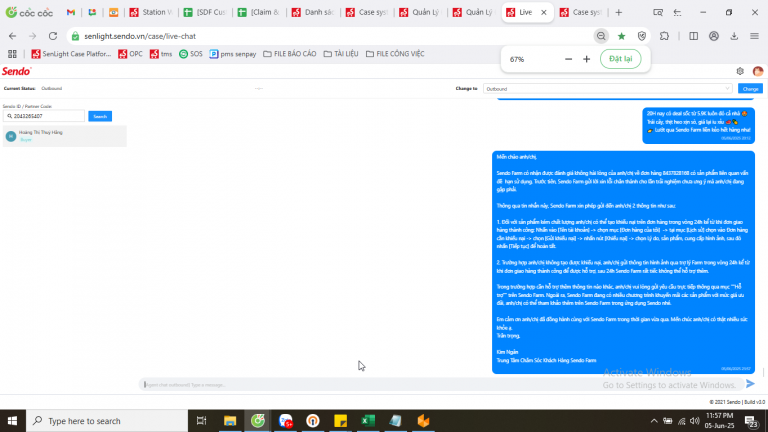Viewport: 768px width, 432px height.
Task: Open File Explorer from the taskbar
Action: point(230,421)
